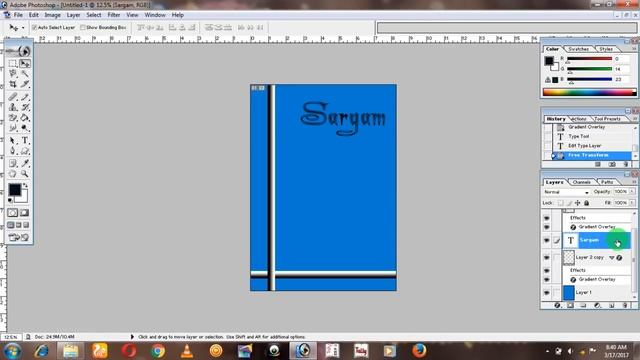The image size is (640, 360).
Task: Open Color panel options menu arrow
Action: point(634,49)
